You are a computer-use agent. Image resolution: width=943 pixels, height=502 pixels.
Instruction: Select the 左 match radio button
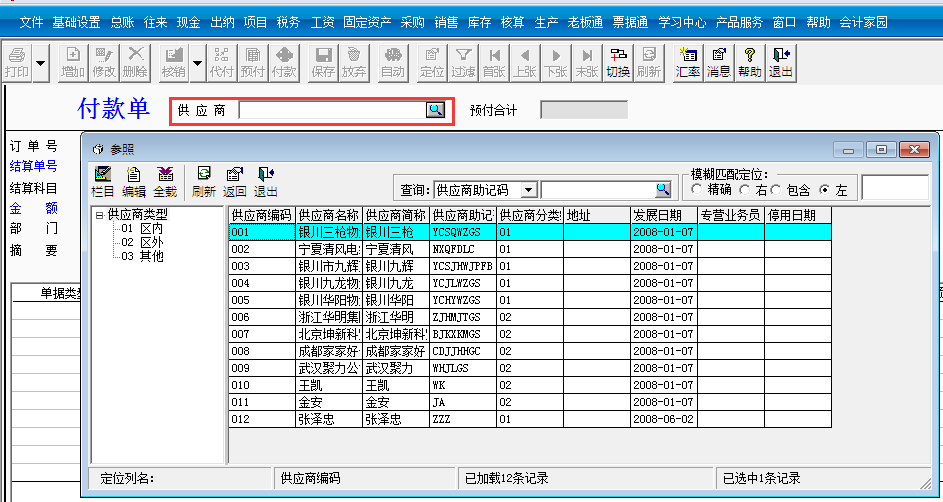(x=825, y=190)
